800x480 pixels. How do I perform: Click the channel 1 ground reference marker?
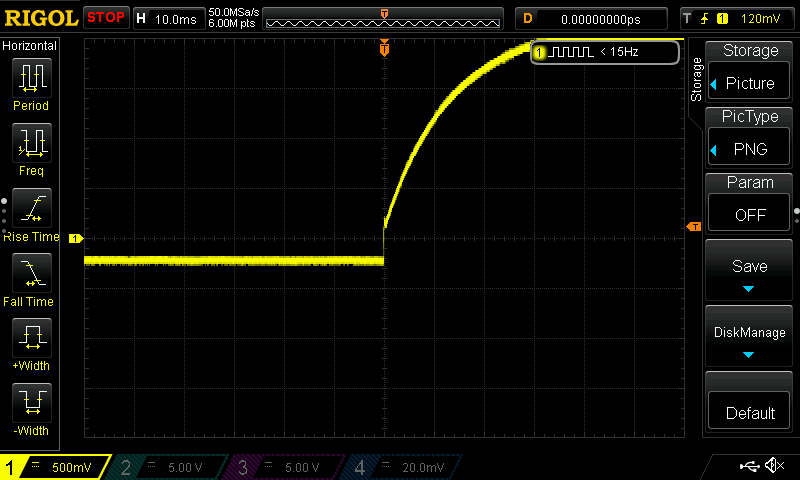[x=76, y=238]
